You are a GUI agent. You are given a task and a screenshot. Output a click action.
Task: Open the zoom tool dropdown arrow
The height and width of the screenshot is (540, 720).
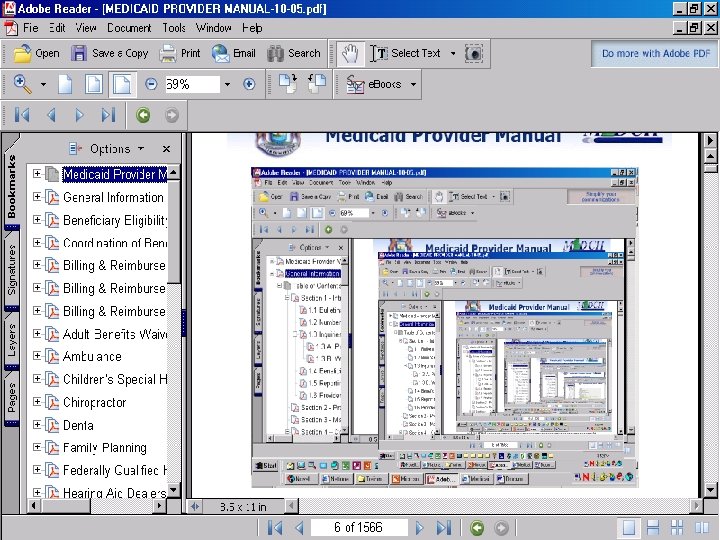(x=43, y=84)
